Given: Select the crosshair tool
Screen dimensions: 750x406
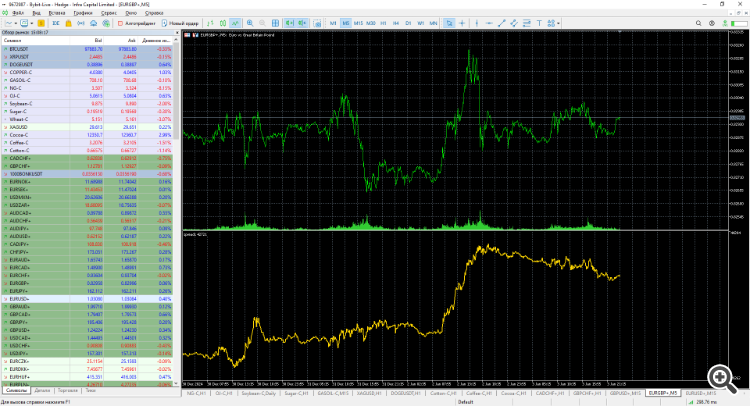Looking at the screenshot, I should (x=462, y=23).
